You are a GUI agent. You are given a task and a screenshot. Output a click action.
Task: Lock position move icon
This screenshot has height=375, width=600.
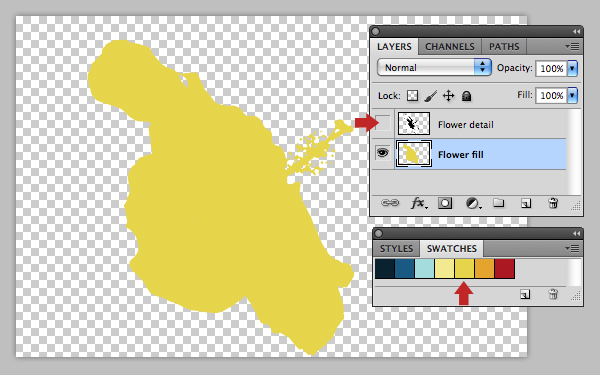pyautogui.click(x=448, y=96)
